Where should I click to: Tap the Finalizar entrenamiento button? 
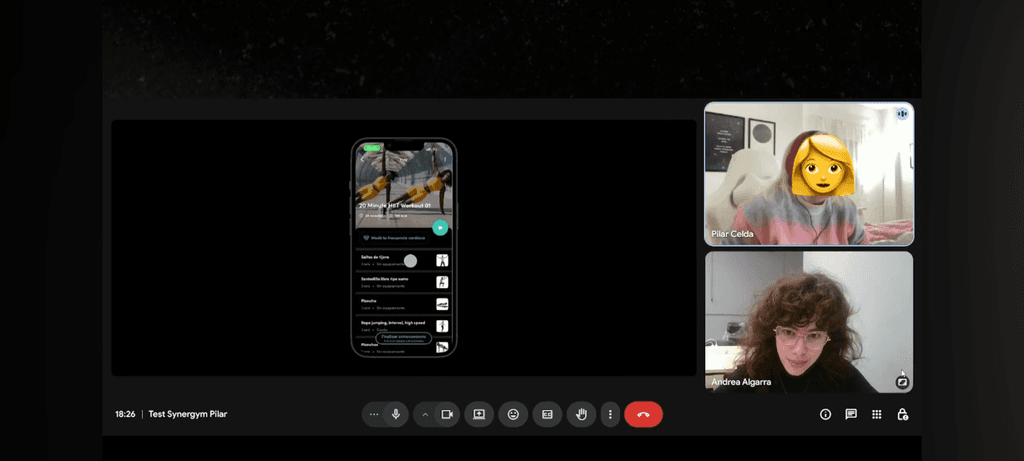click(x=404, y=338)
